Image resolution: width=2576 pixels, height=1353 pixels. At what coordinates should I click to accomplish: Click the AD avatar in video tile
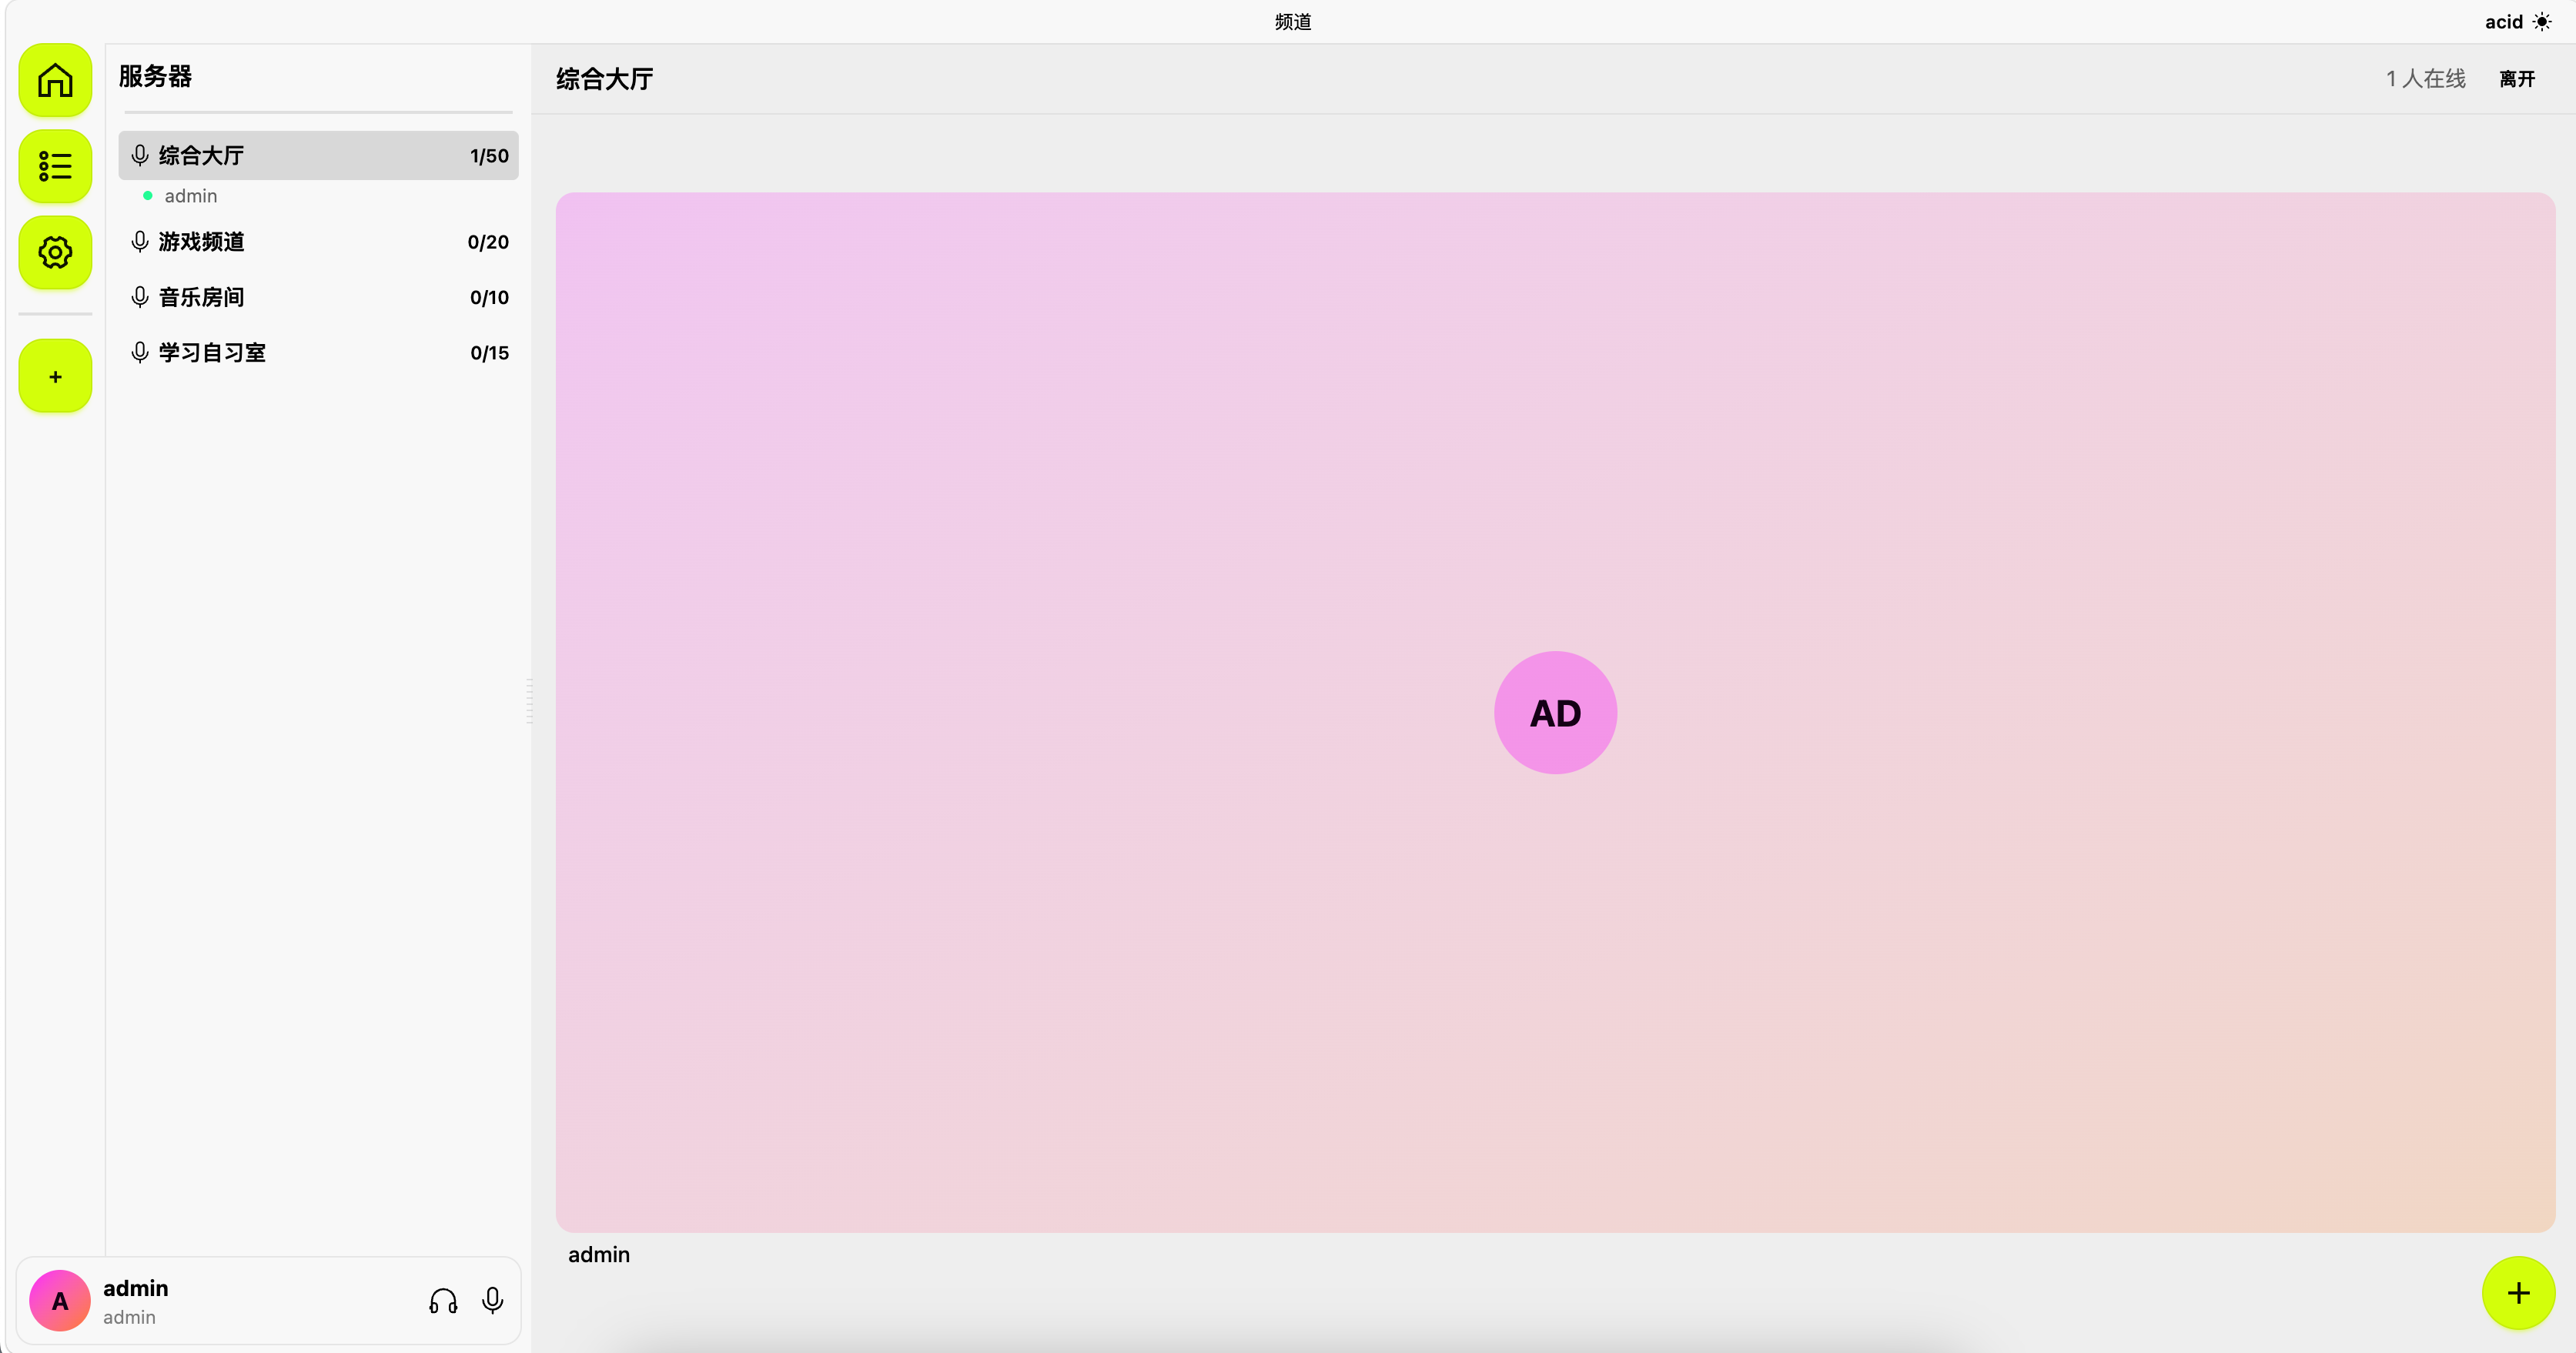[x=1555, y=712]
